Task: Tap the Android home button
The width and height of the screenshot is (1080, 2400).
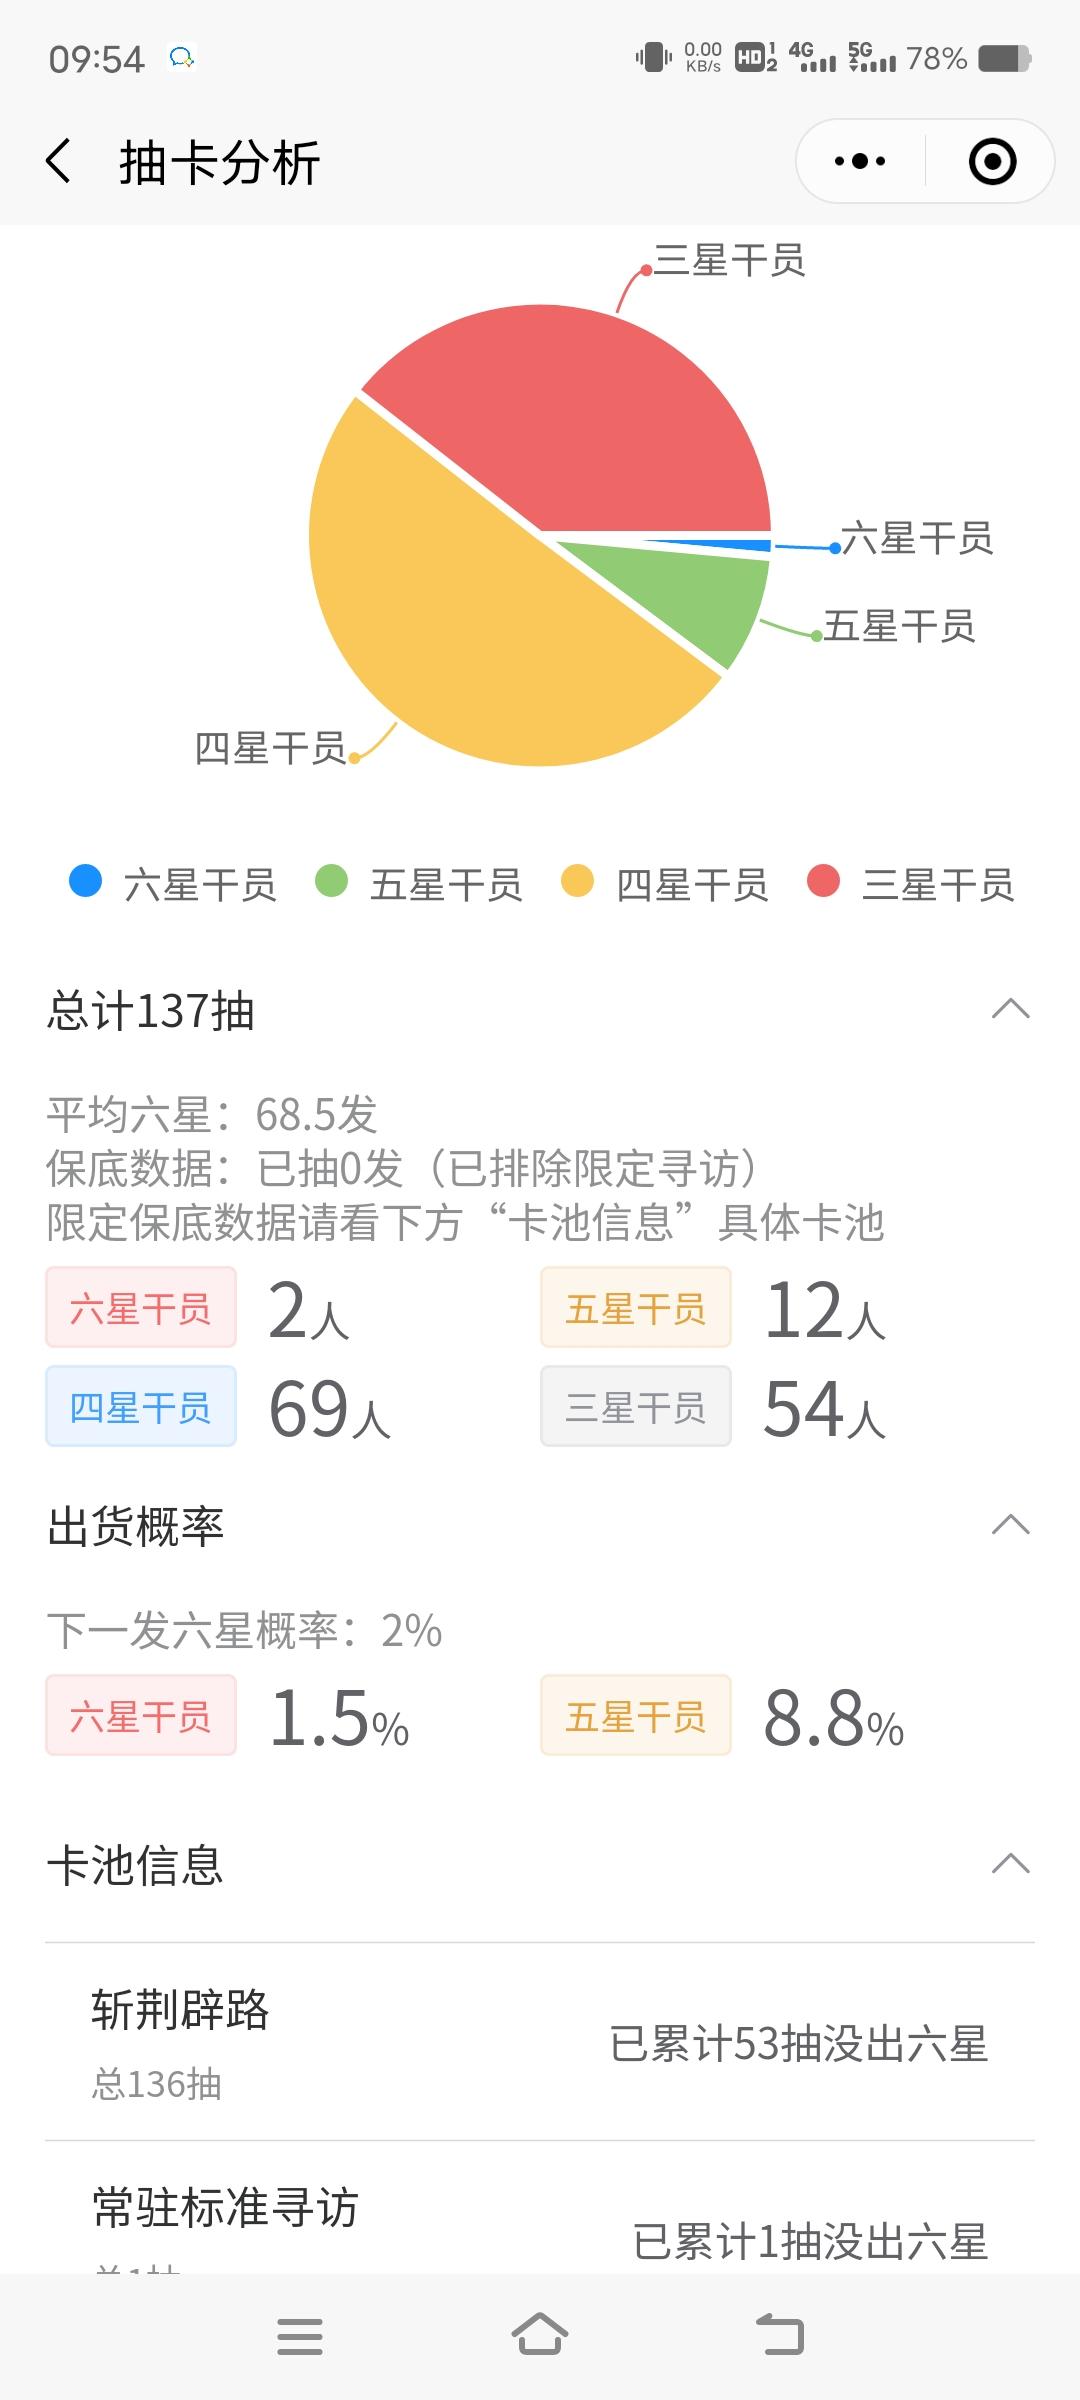Action: point(540,2334)
